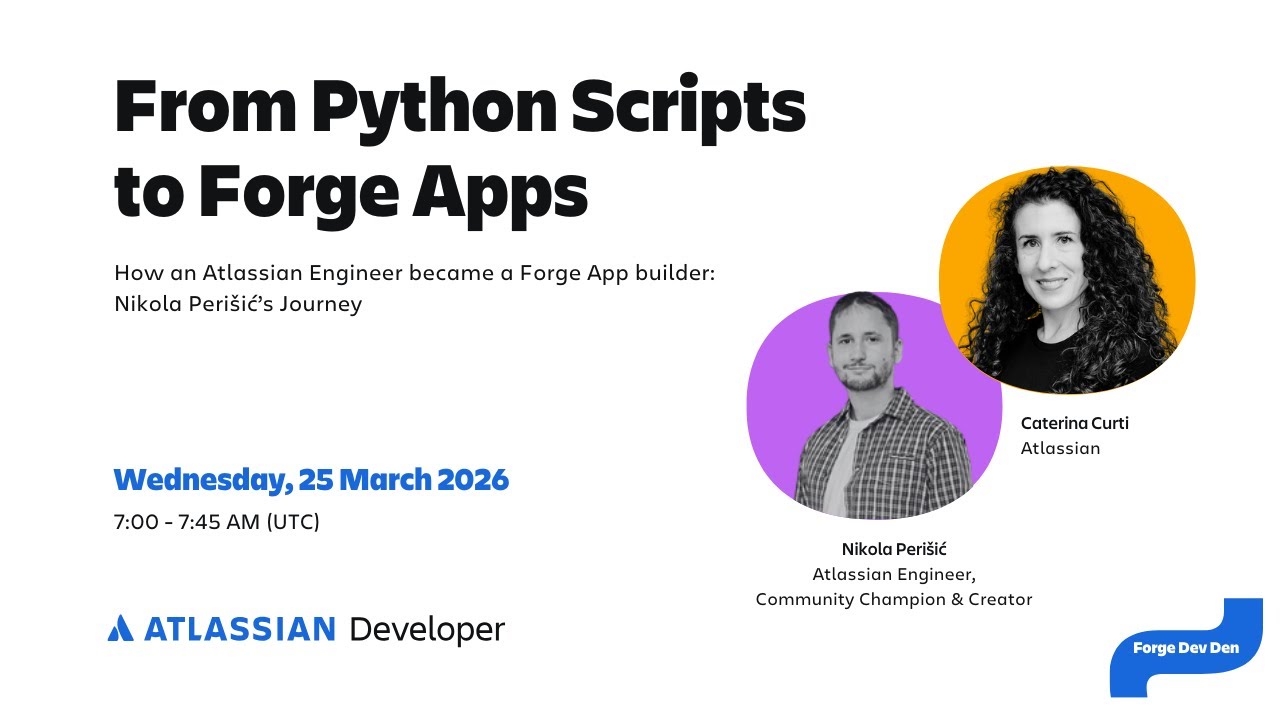Viewport: 1280px width, 720px height.
Task: Click the subtitle line 'Nikola Perišić's Journey'
Action: 238,304
